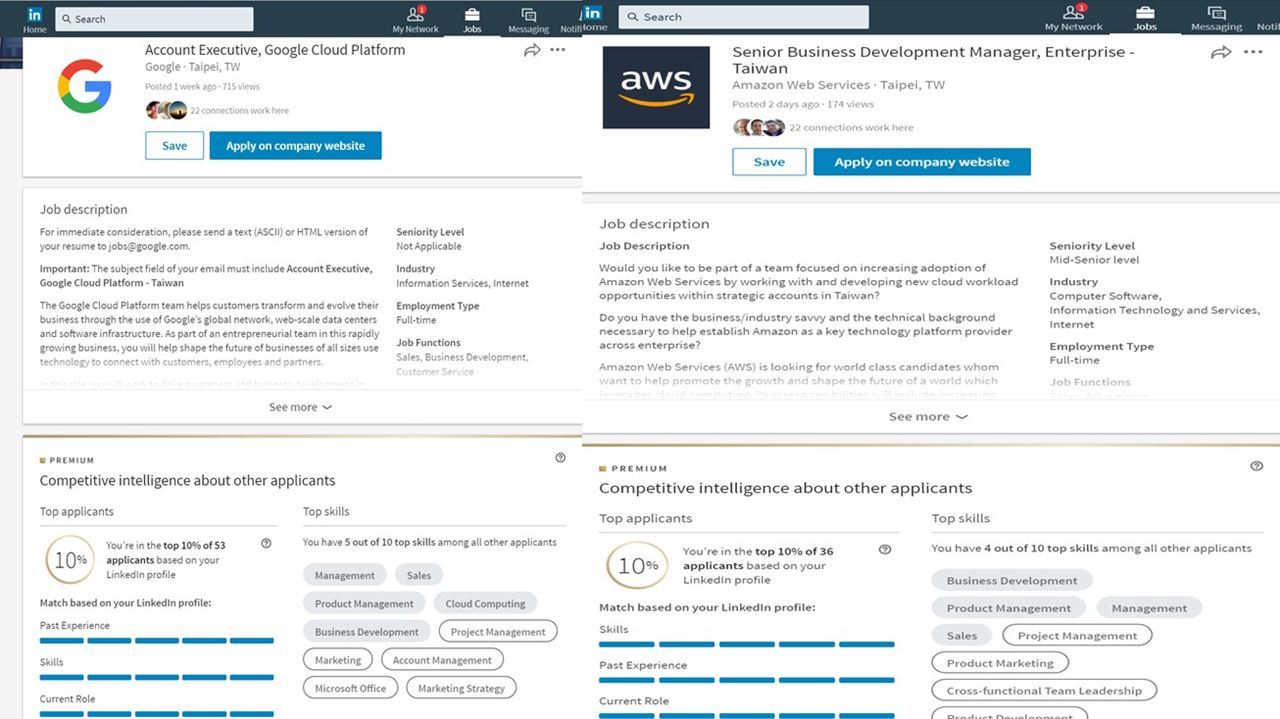Expand See more under AWS job description
The height and width of the screenshot is (719, 1280).
[928, 416]
